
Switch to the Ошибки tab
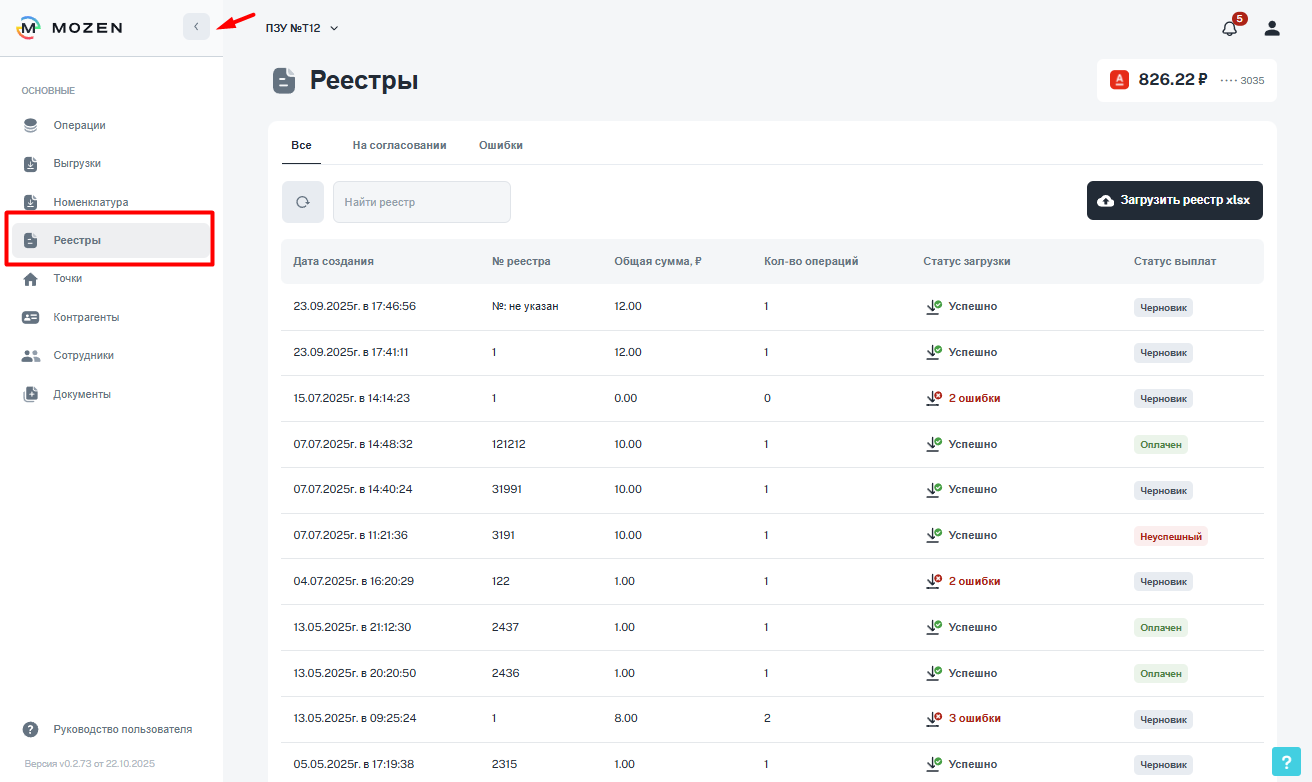[x=500, y=145]
